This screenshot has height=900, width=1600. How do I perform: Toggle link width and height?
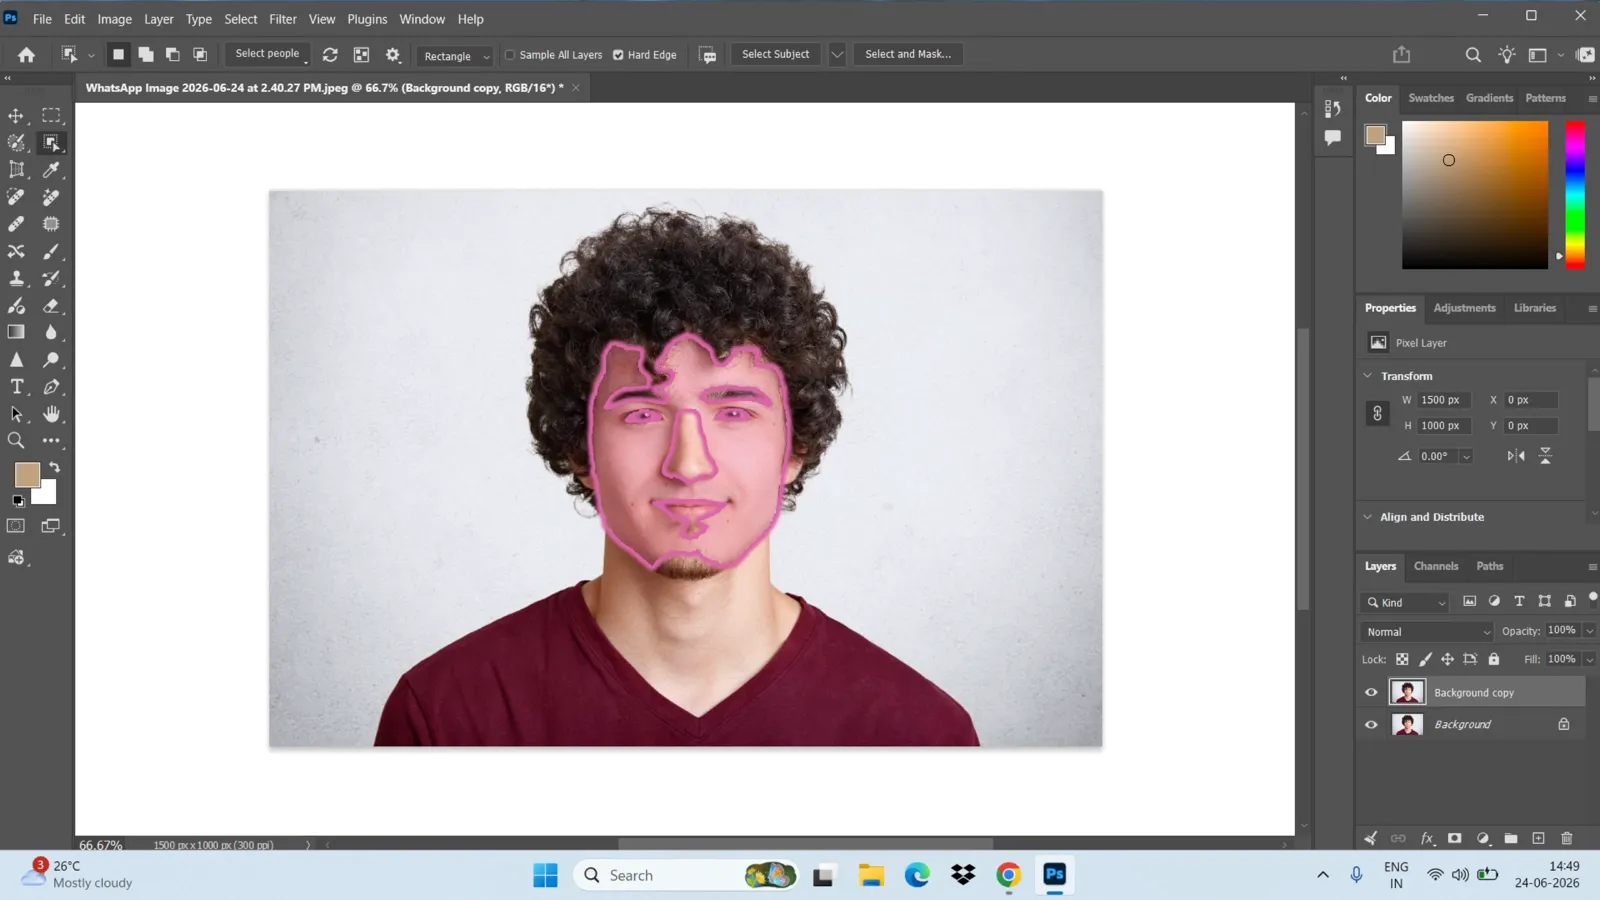click(x=1377, y=413)
